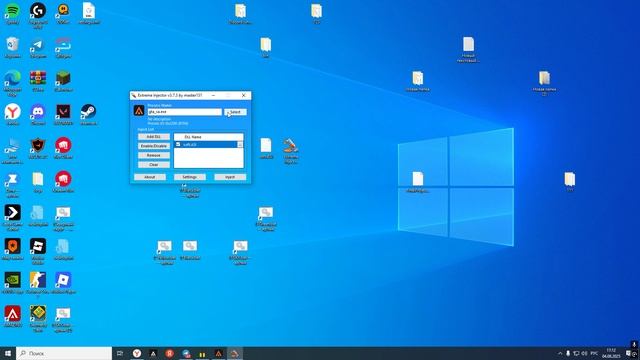Switch input language indicator in tray
The height and width of the screenshot is (360, 640).
tap(594, 353)
